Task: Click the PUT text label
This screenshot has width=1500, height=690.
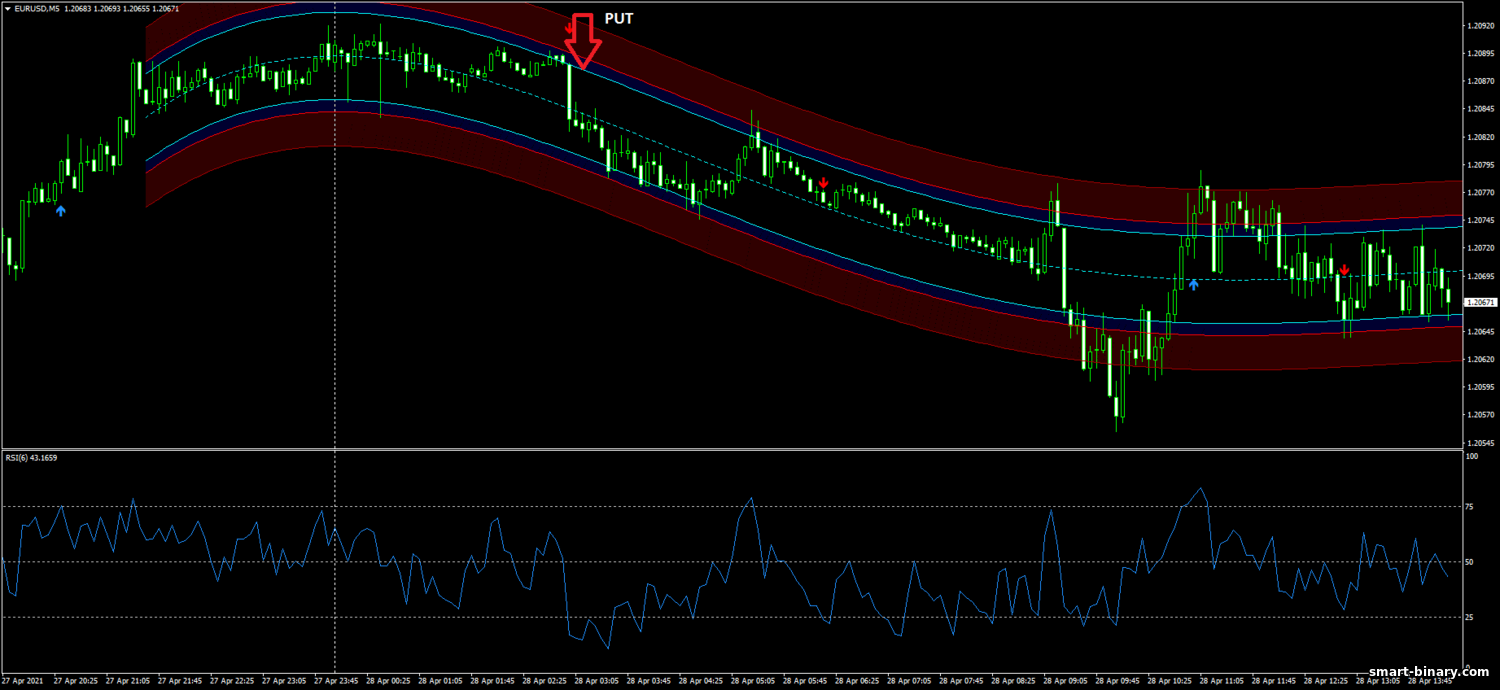Action: 619,19
